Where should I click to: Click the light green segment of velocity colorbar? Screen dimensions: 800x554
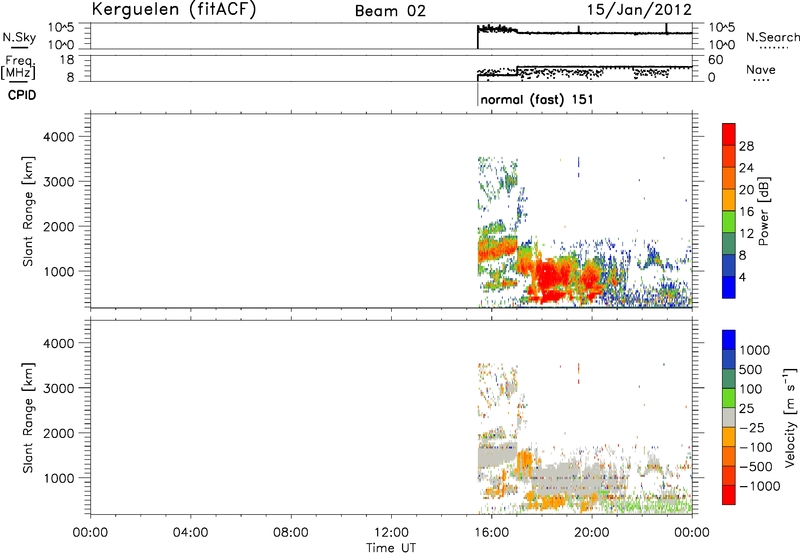[x=729, y=398]
